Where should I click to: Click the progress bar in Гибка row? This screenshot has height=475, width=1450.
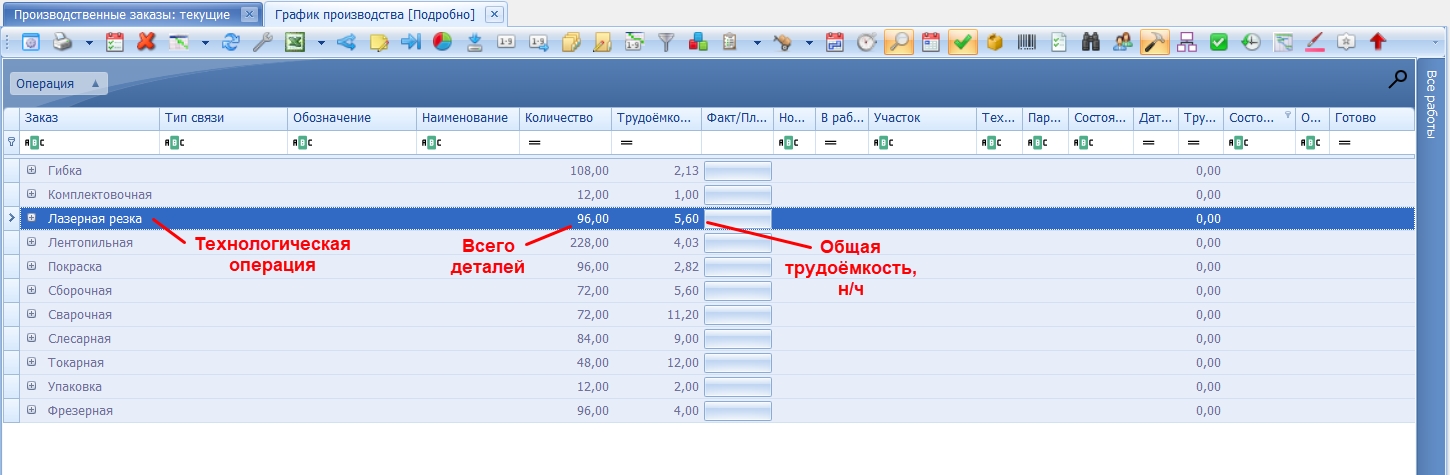click(x=738, y=171)
